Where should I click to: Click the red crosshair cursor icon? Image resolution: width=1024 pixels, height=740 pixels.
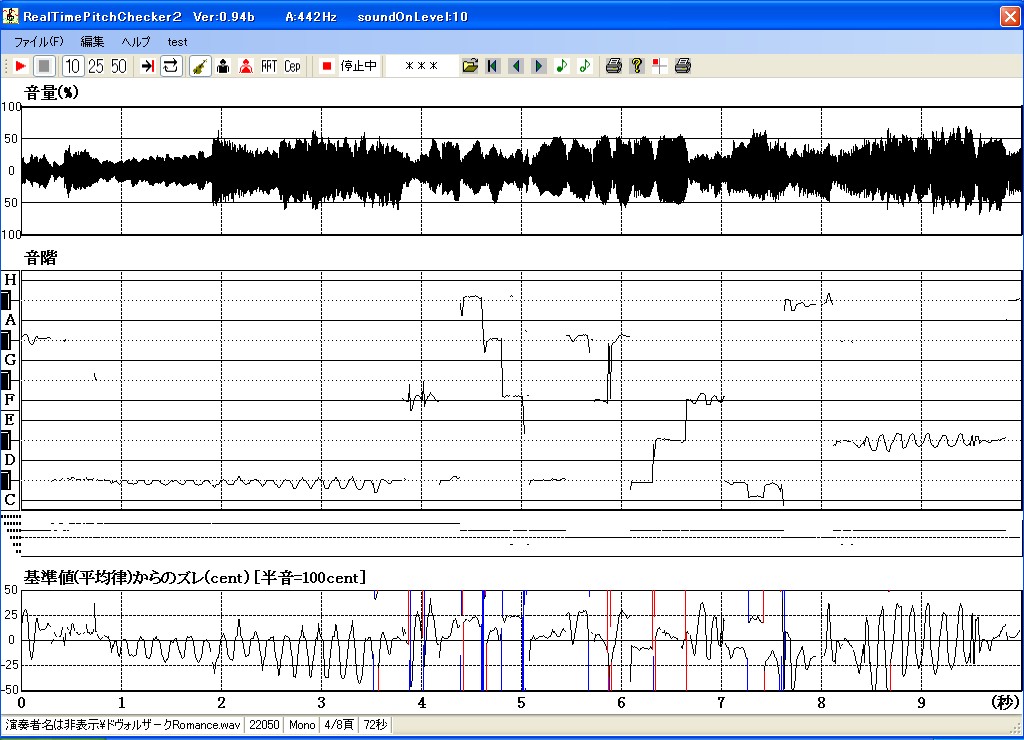click(x=660, y=66)
